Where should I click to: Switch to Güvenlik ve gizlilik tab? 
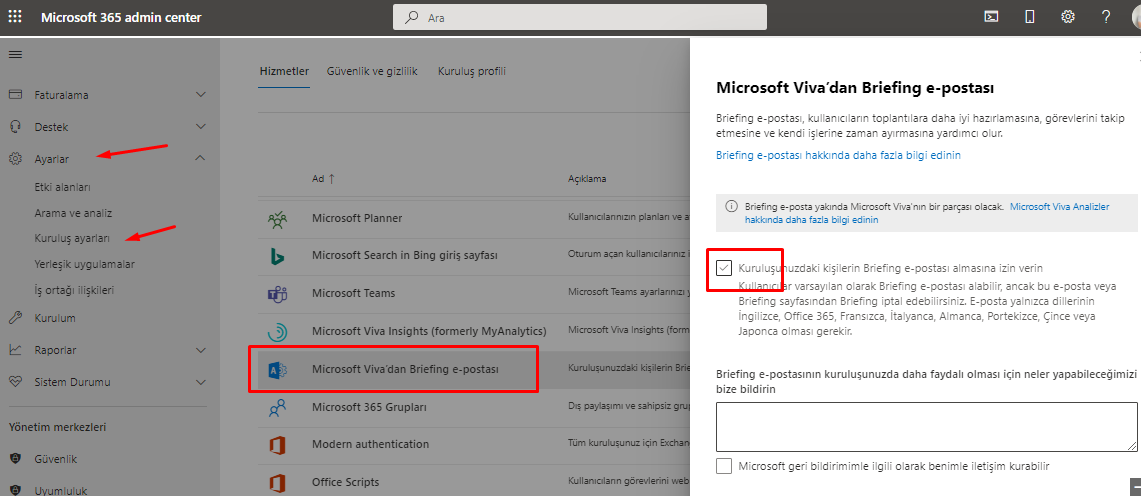(x=371, y=71)
